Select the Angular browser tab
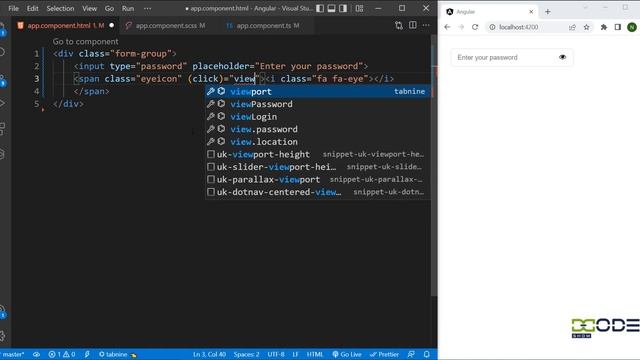640x360 pixels. coord(489,12)
